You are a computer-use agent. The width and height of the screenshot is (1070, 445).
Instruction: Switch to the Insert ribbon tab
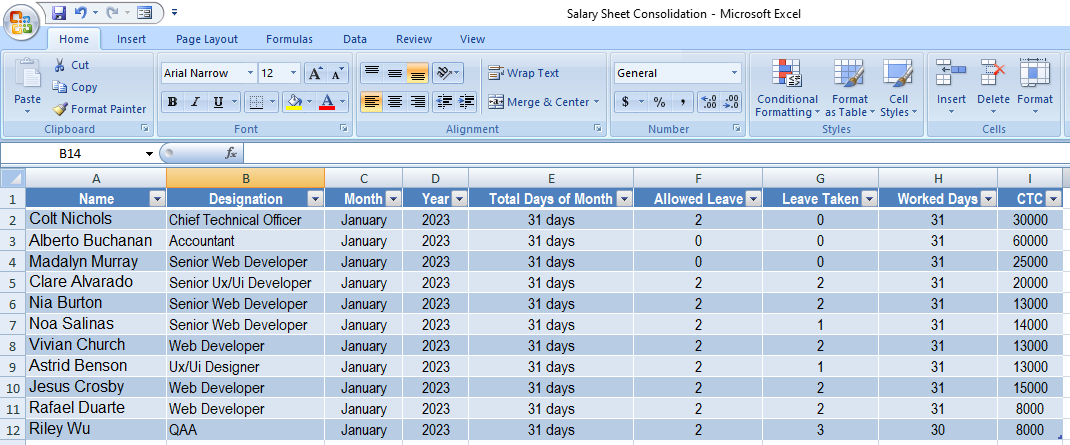tap(131, 40)
